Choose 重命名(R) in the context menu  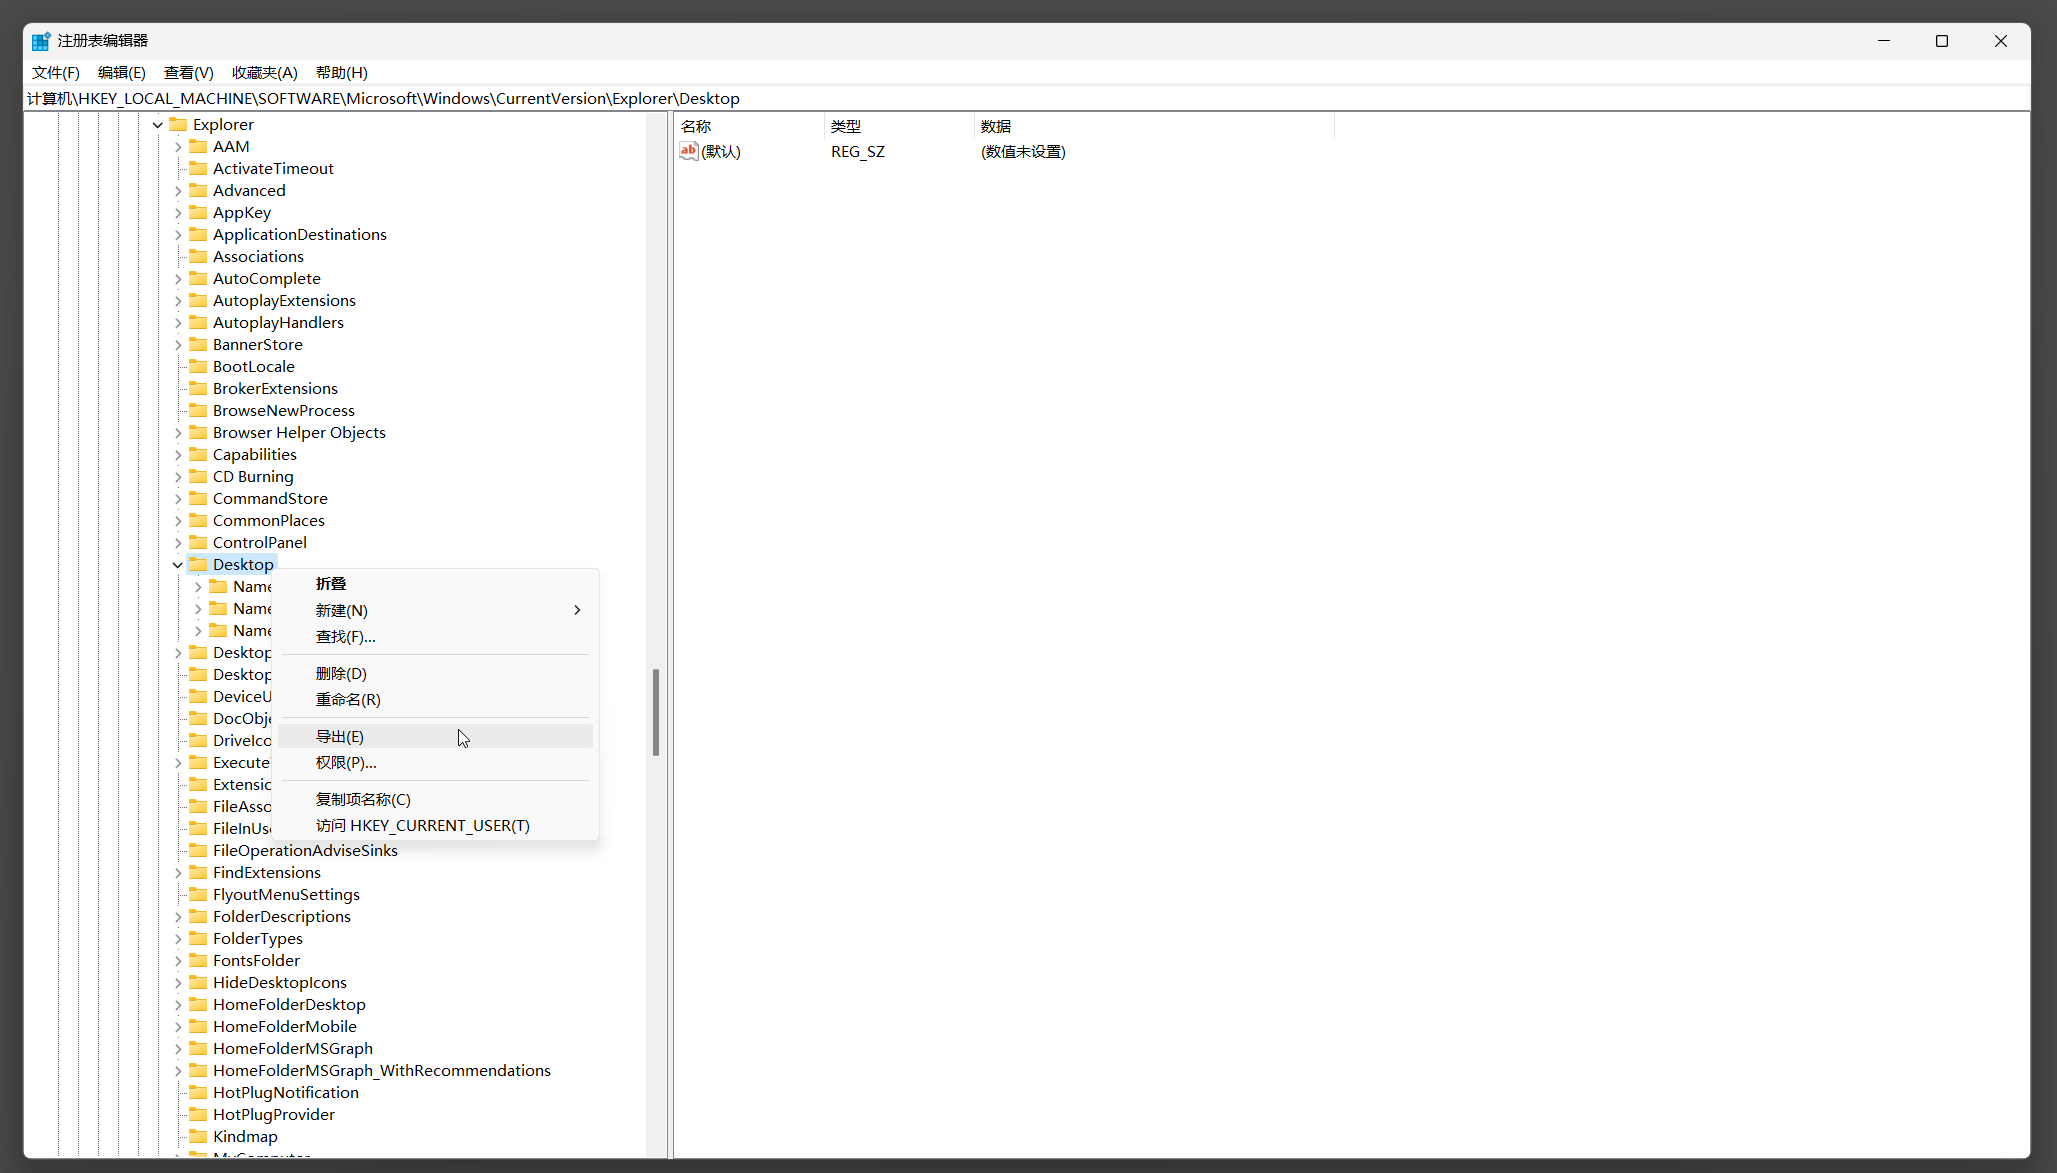pyautogui.click(x=436, y=700)
